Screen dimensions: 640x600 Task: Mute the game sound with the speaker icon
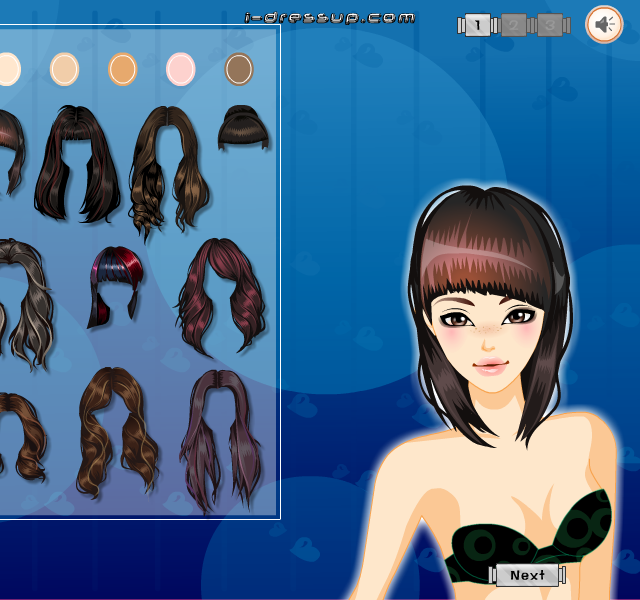point(604,24)
